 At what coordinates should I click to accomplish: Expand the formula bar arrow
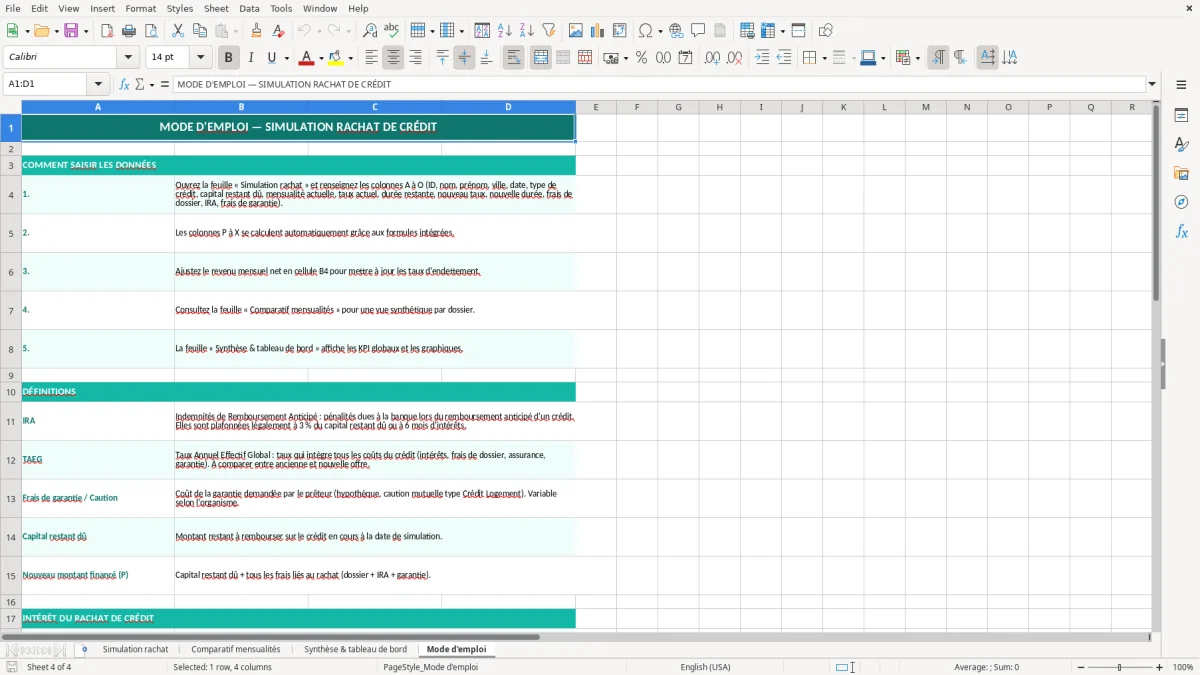tap(1152, 85)
